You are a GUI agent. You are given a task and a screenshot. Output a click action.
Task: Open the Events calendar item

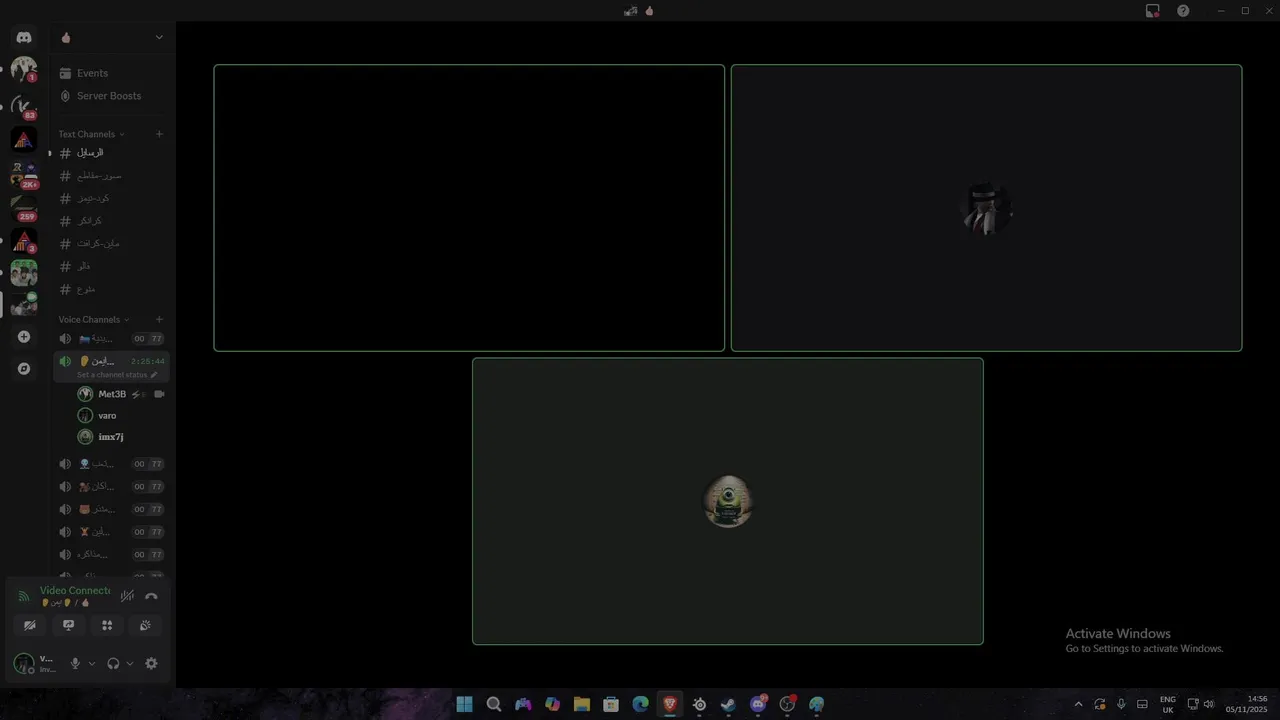pyautogui.click(x=110, y=73)
